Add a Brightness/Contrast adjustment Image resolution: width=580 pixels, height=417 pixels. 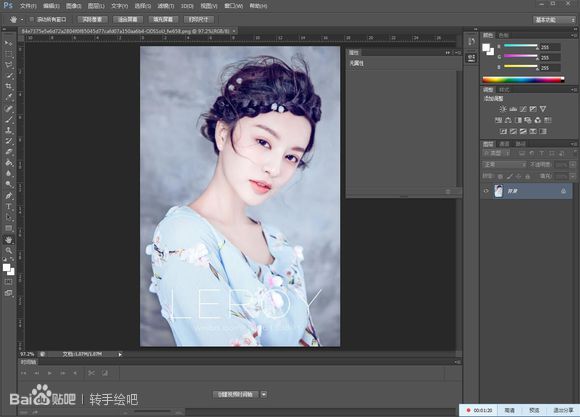503,109
